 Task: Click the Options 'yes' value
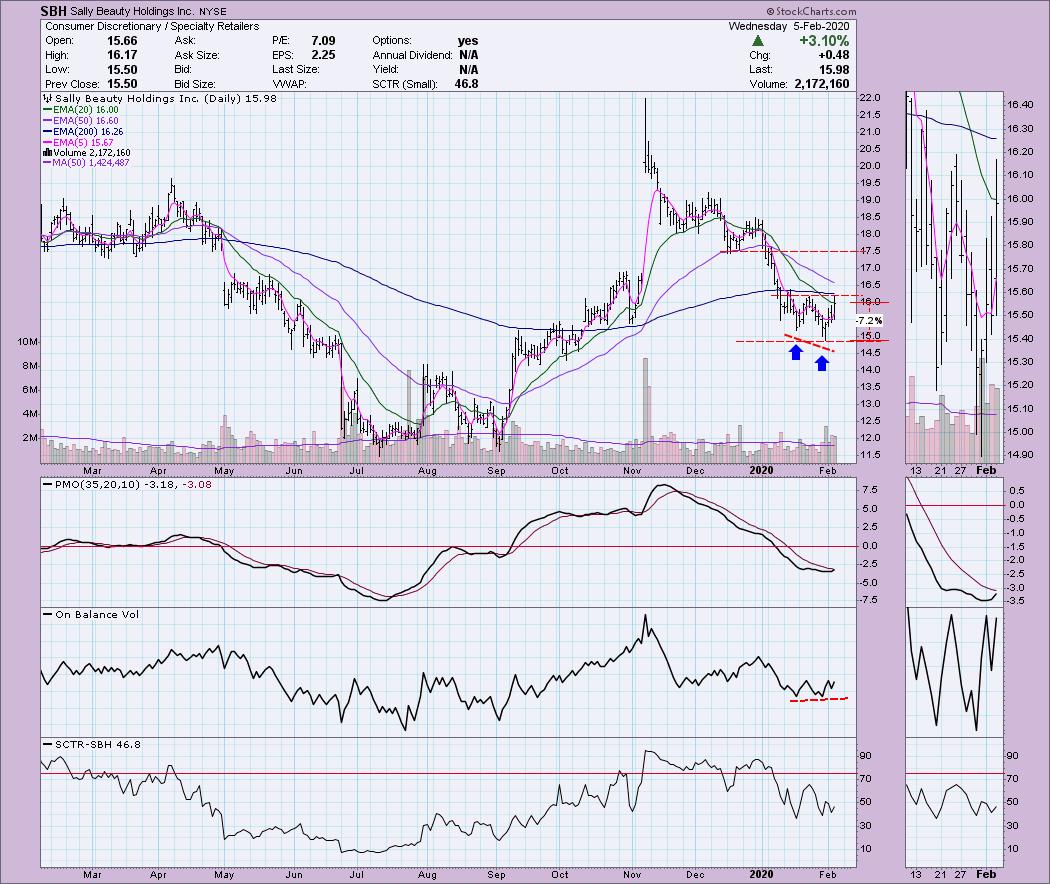[x=467, y=41]
